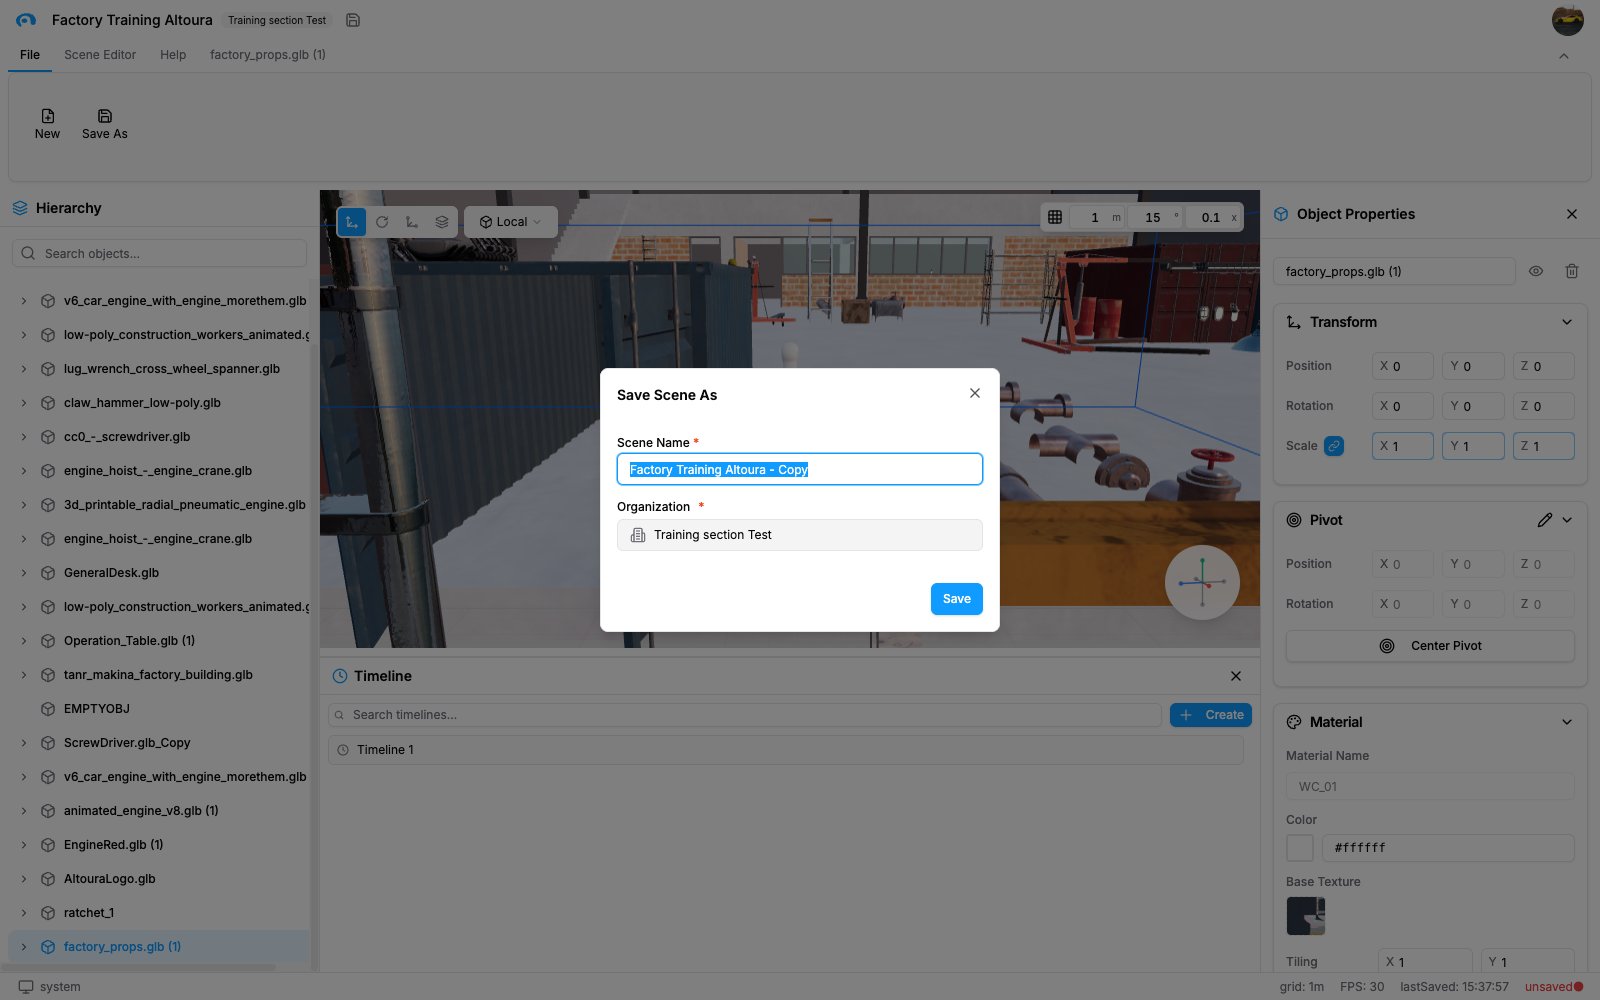Click the Search objects field in Hierarchy
Image resolution: width=1600 pixels, height=1000 pixels.
[x=160, y=253]
